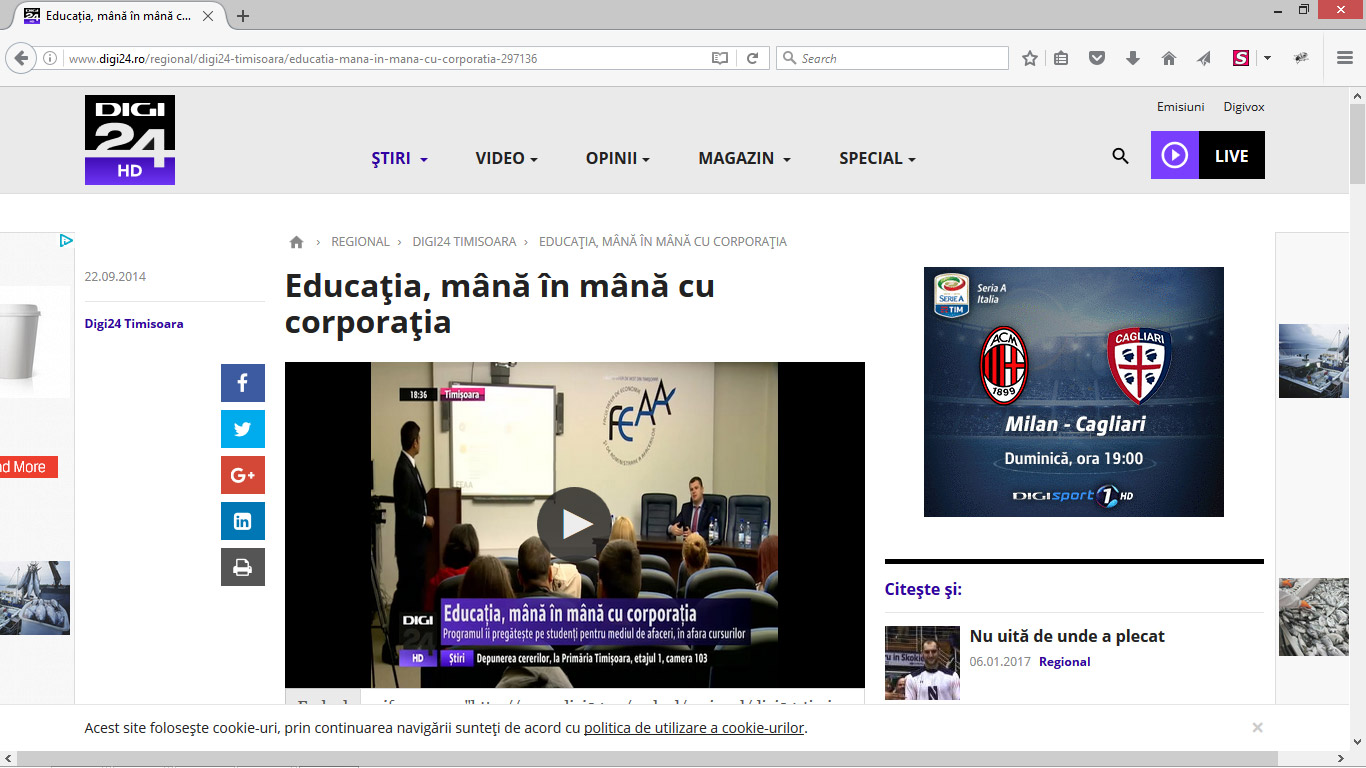Click the 'Citește și:' heading

(923, 589)
